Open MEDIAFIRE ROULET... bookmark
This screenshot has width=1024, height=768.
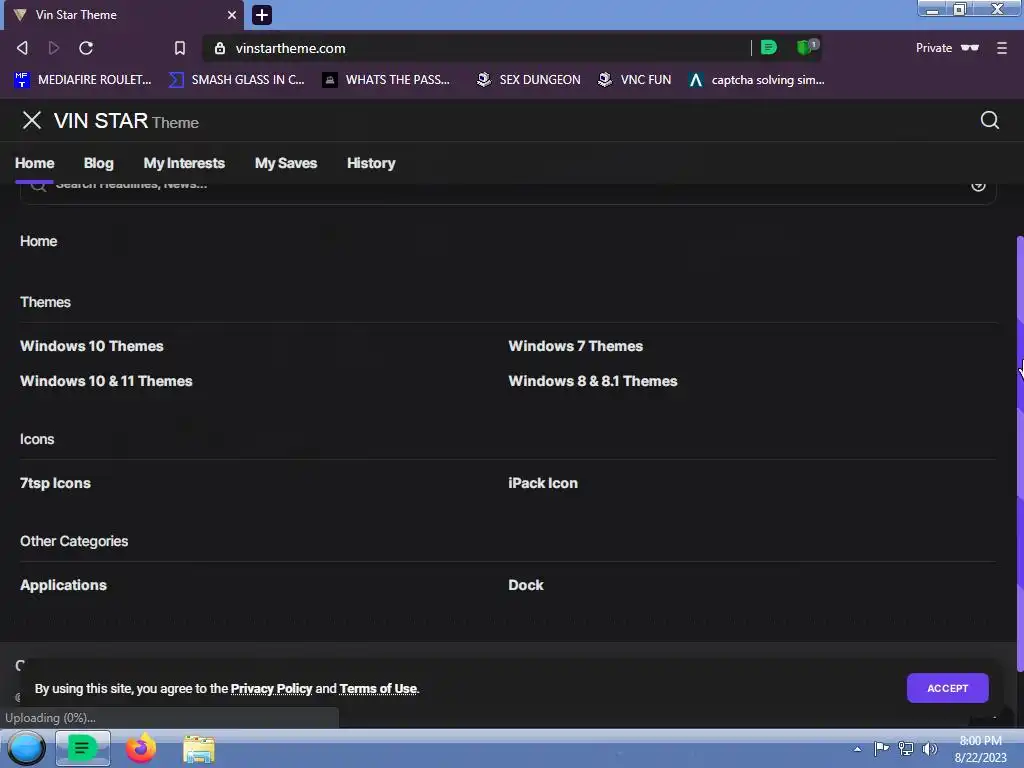tap(82, 80)
